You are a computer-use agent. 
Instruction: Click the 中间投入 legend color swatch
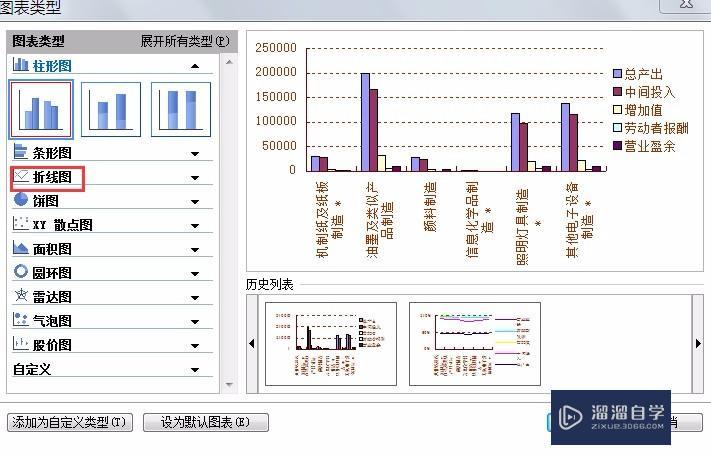pyautogui.click(x=617, y=92)
